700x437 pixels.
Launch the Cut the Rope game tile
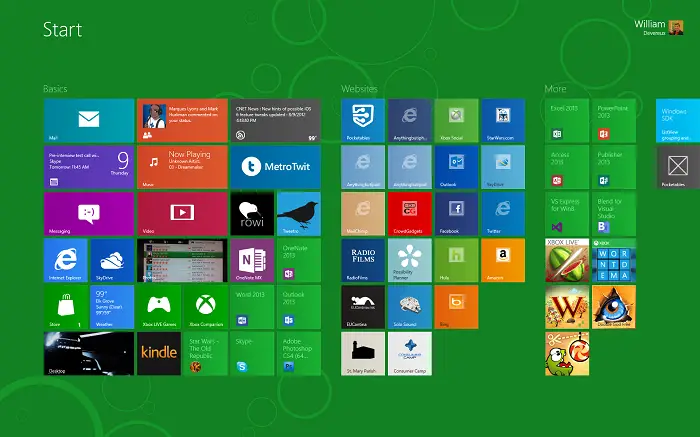[567, 354]
